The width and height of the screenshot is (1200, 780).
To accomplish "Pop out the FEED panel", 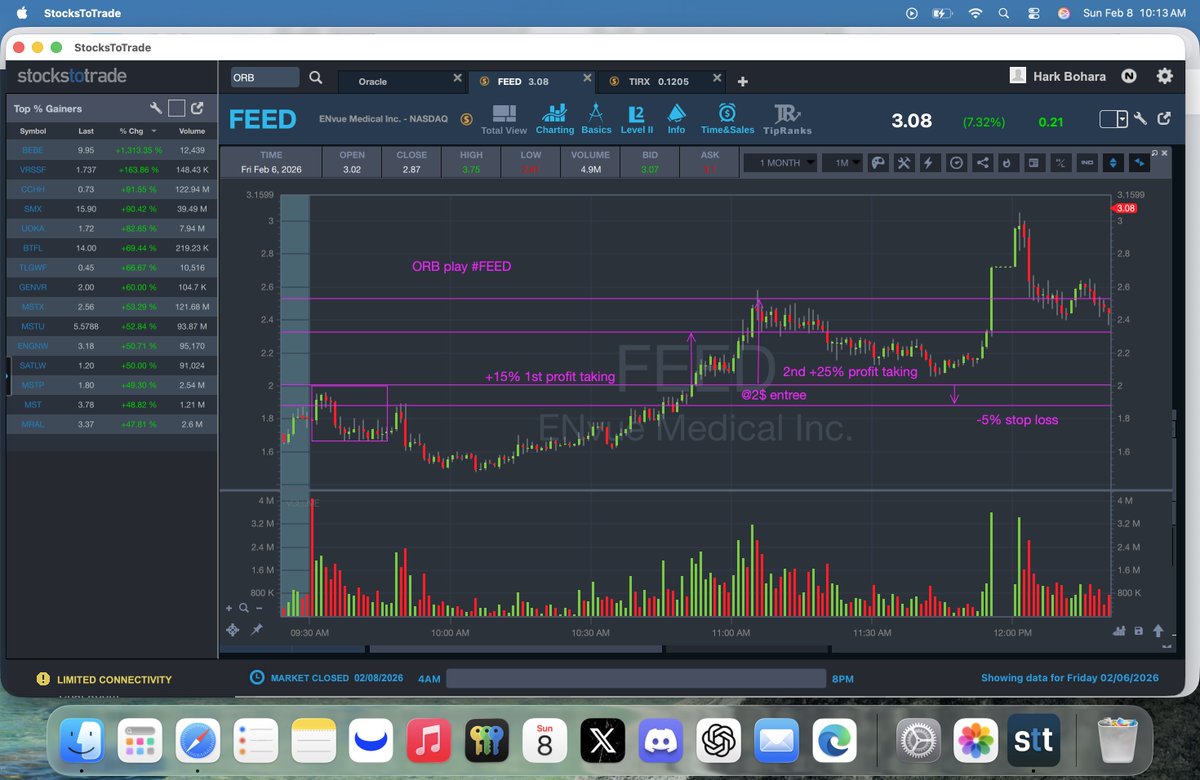I will point(1164,119).
